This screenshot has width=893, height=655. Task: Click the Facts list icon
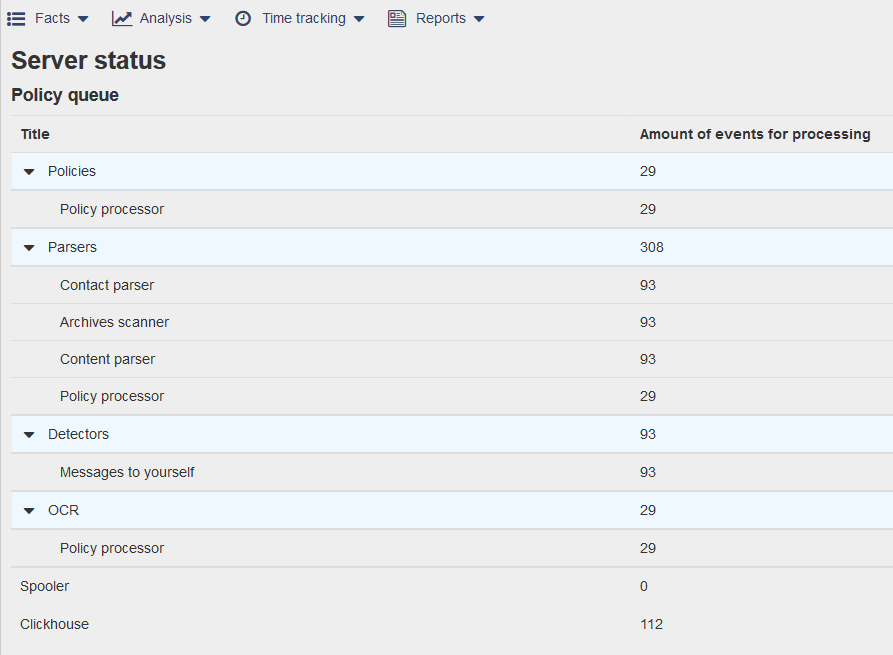(16, 18)
